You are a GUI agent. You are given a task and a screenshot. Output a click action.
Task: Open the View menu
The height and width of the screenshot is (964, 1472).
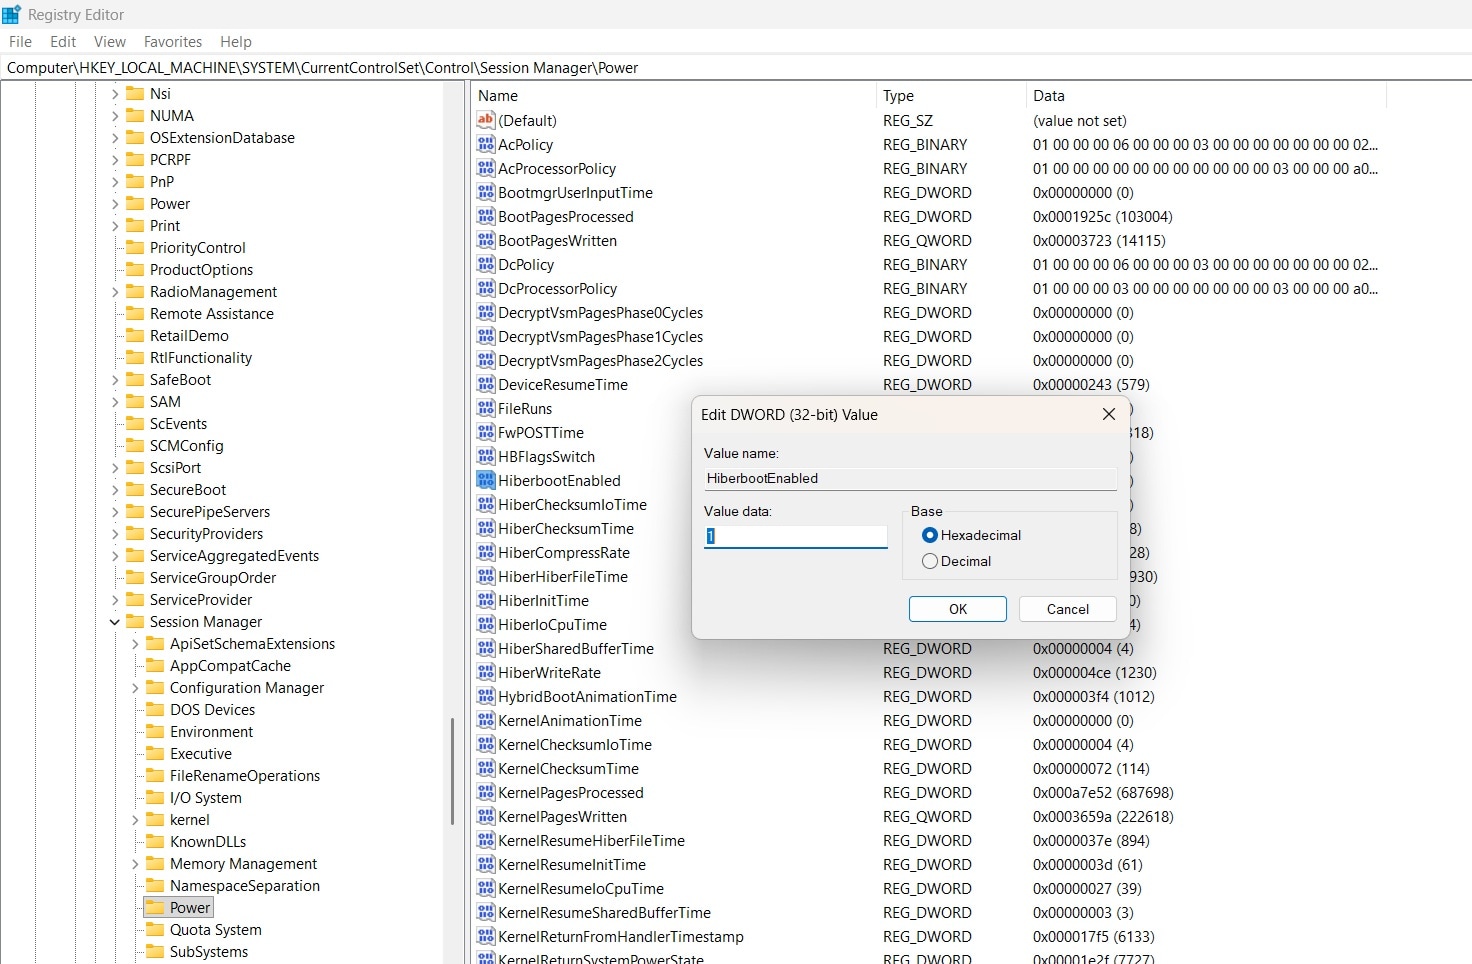pyautogui.click(x=109, y=41)
